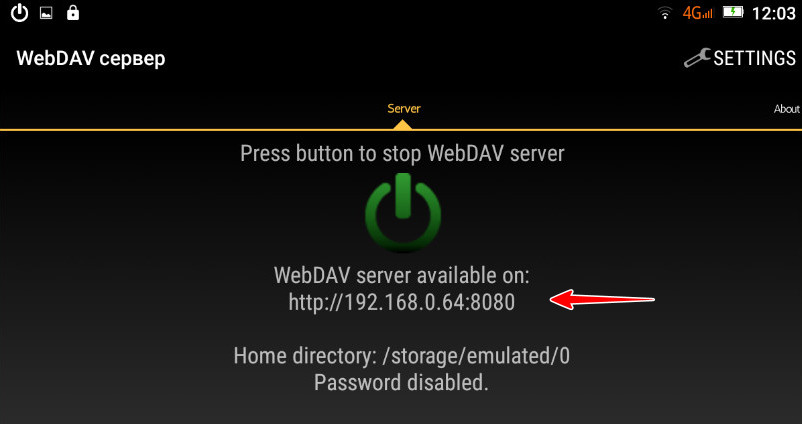The height and width of the screenshot is (424, 802).
Task: Tap the Home directory /storage/emulated/0 text
Action: (x=402, y=356)
